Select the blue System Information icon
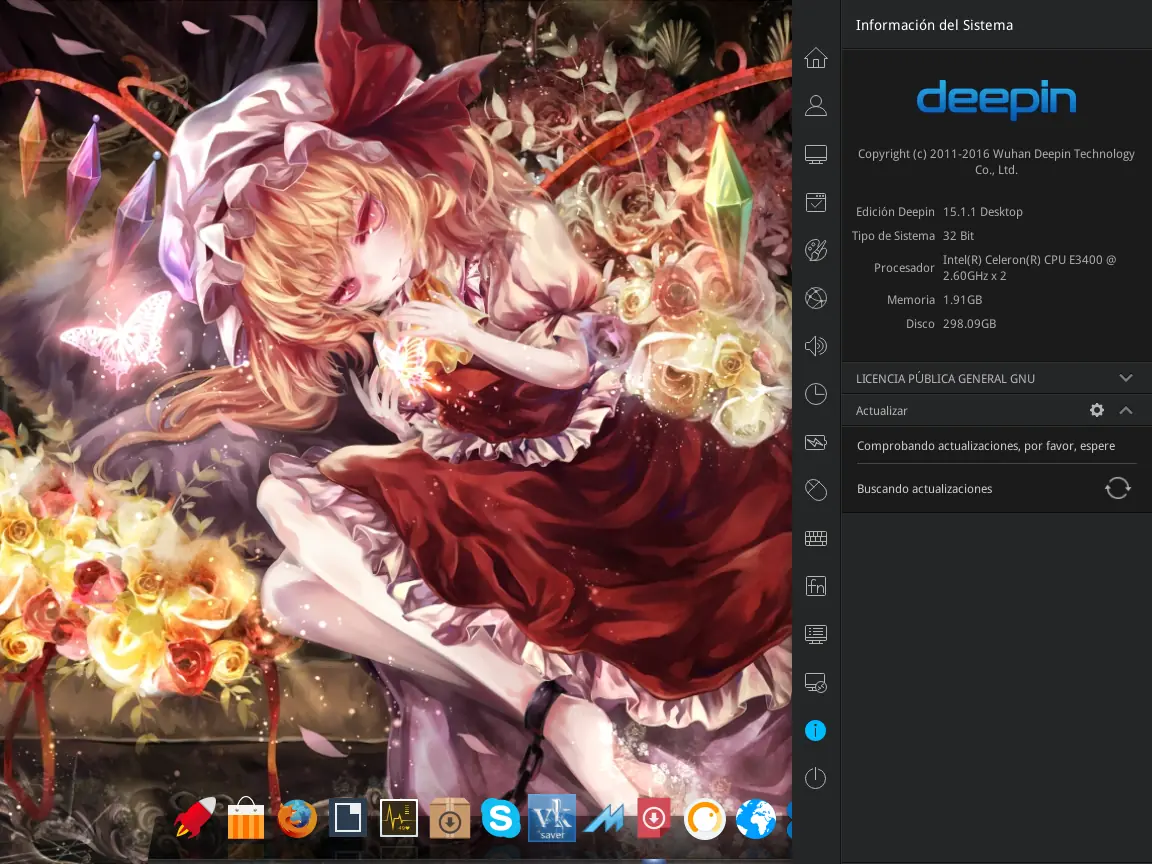1152x864 pixels. point(816,730)
